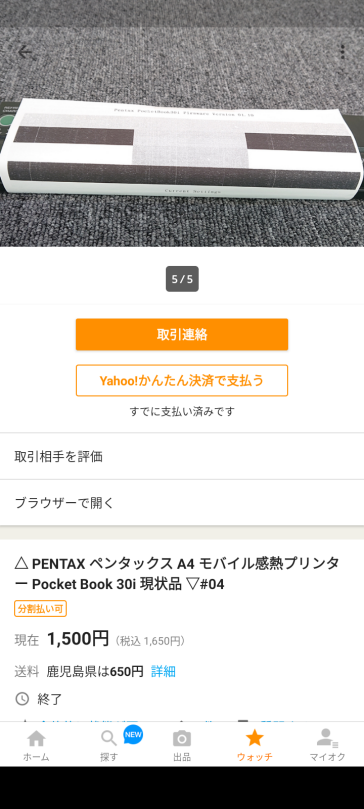Open 取引相手を評価 menu item
The height and width of the screenshot is (809, 364).
(x=182, y=456)
